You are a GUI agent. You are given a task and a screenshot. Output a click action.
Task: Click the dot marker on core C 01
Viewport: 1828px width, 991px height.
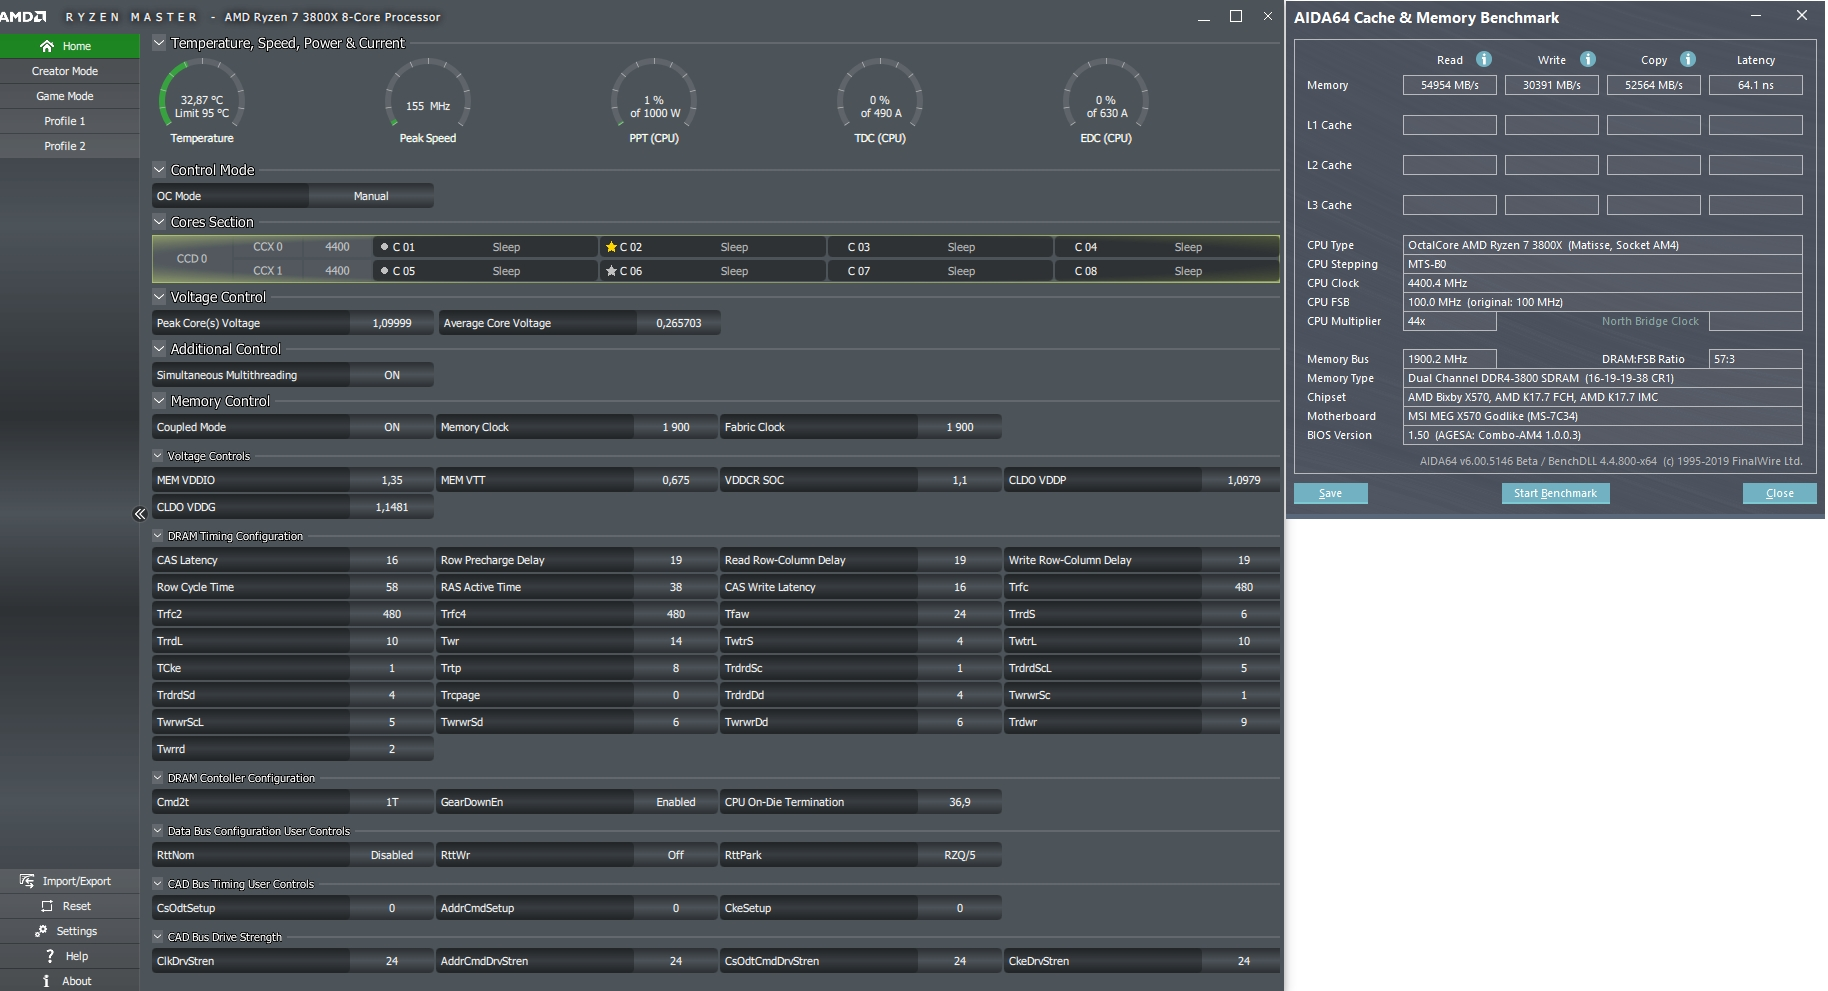click(384, 247)
